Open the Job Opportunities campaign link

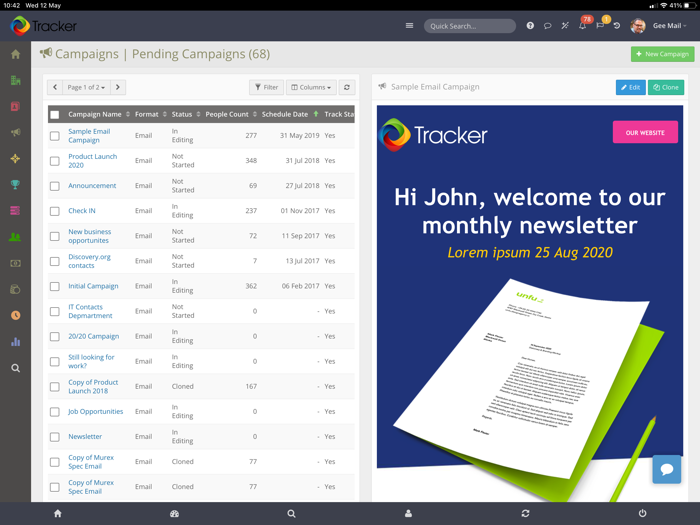[95, 411]
